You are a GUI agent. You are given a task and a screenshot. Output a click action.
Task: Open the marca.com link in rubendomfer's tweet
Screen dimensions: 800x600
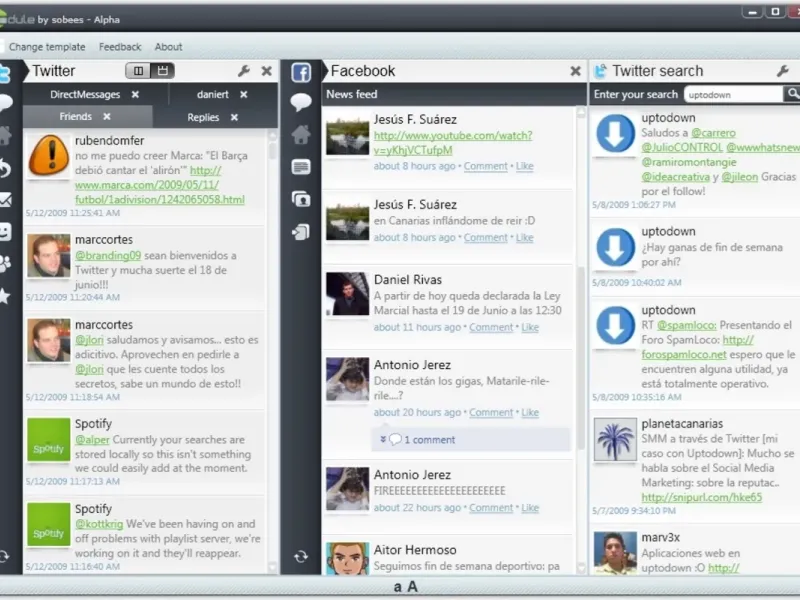(x=160, y=185)
